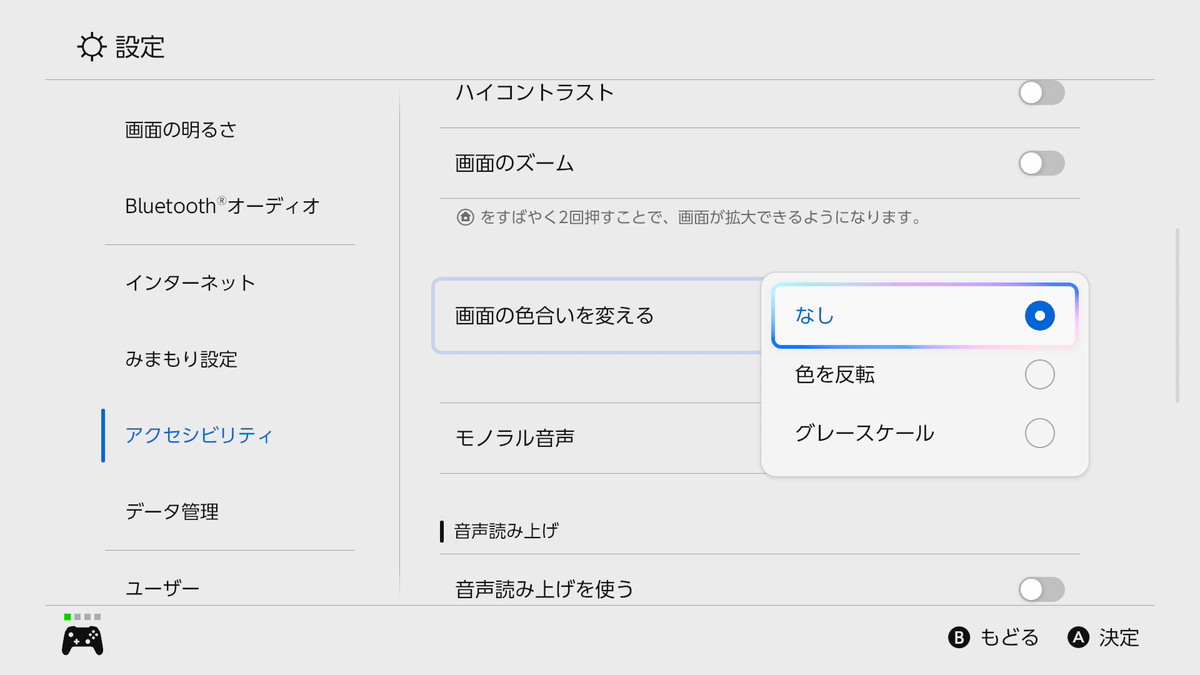Enable the 画面のズーム switch

(1041, 163)
